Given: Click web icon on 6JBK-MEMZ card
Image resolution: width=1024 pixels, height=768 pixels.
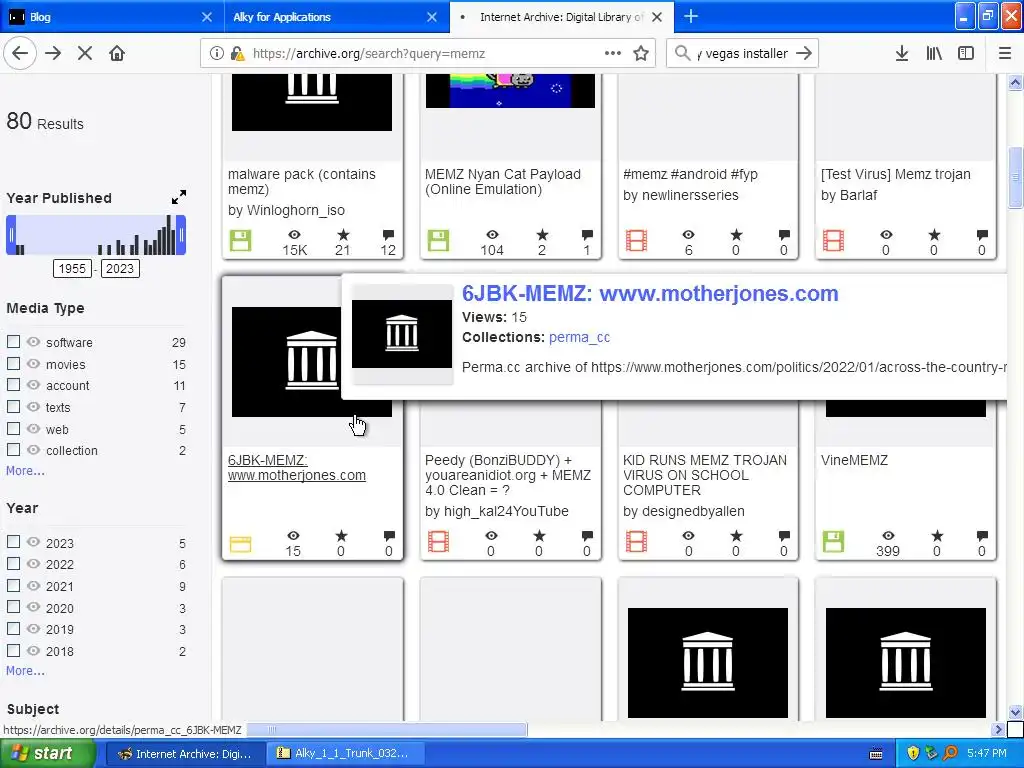Looking at the screenshot, I should [240, 544].
